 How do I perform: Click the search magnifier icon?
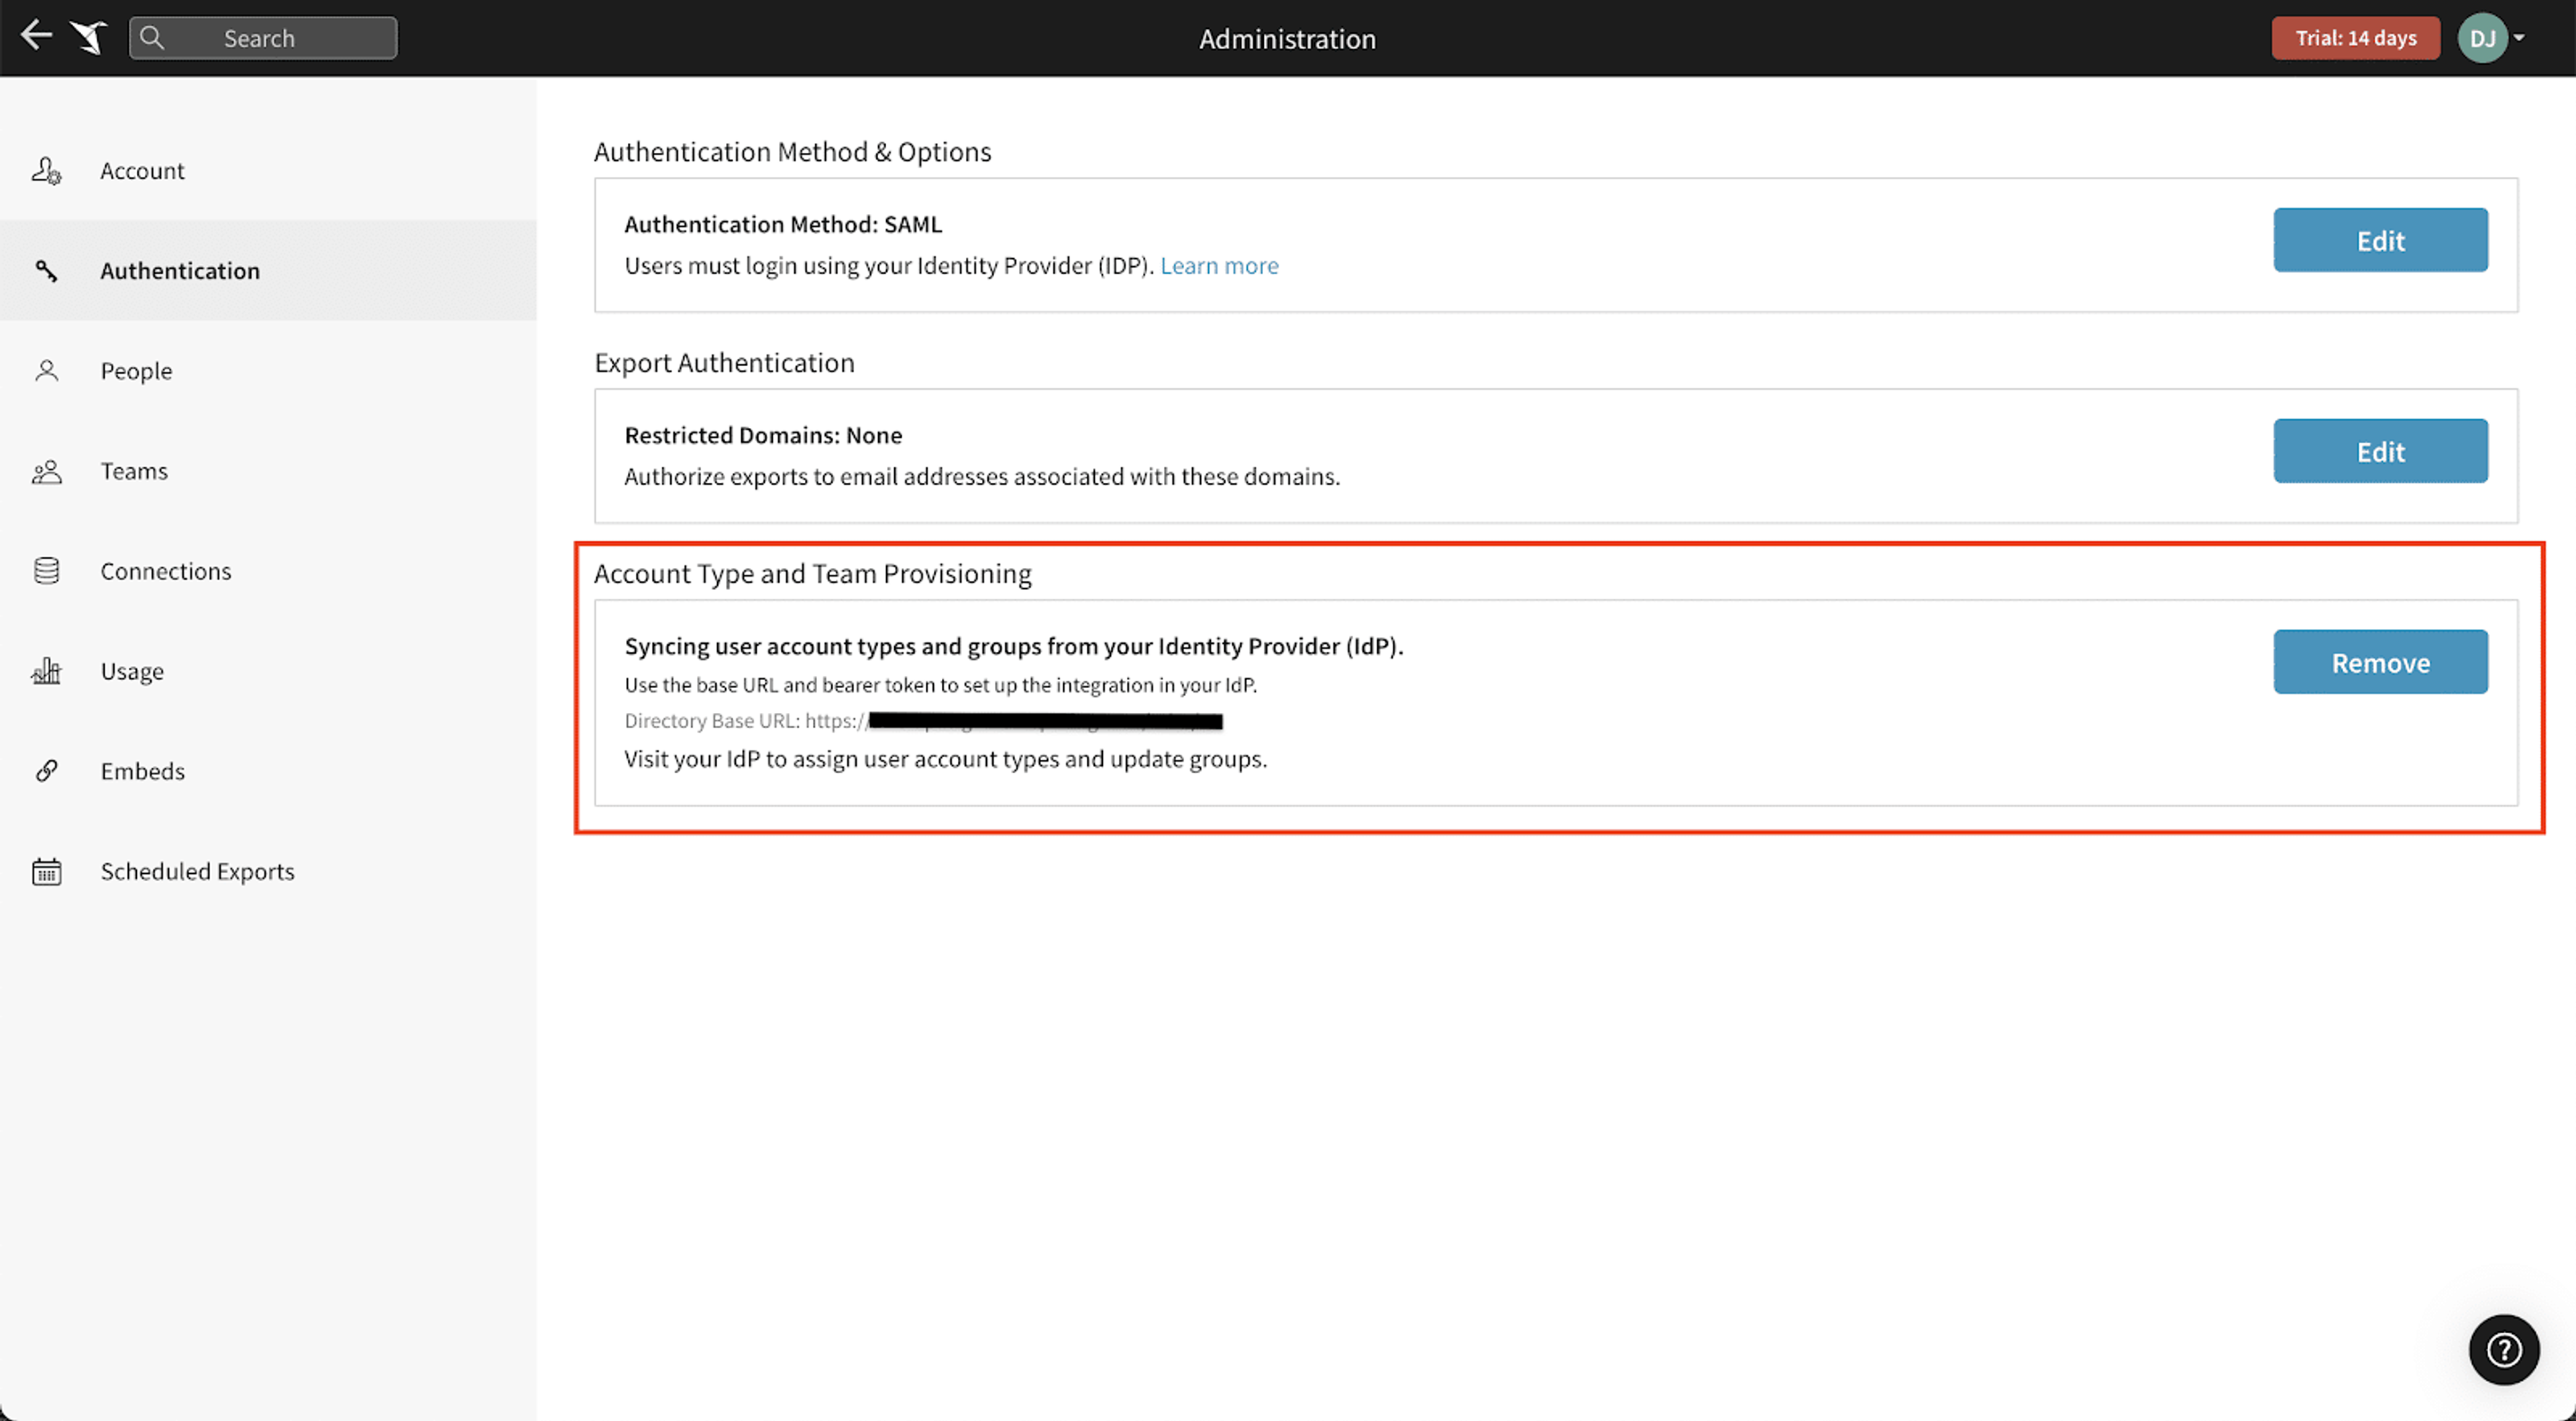[x=152, y=38]
